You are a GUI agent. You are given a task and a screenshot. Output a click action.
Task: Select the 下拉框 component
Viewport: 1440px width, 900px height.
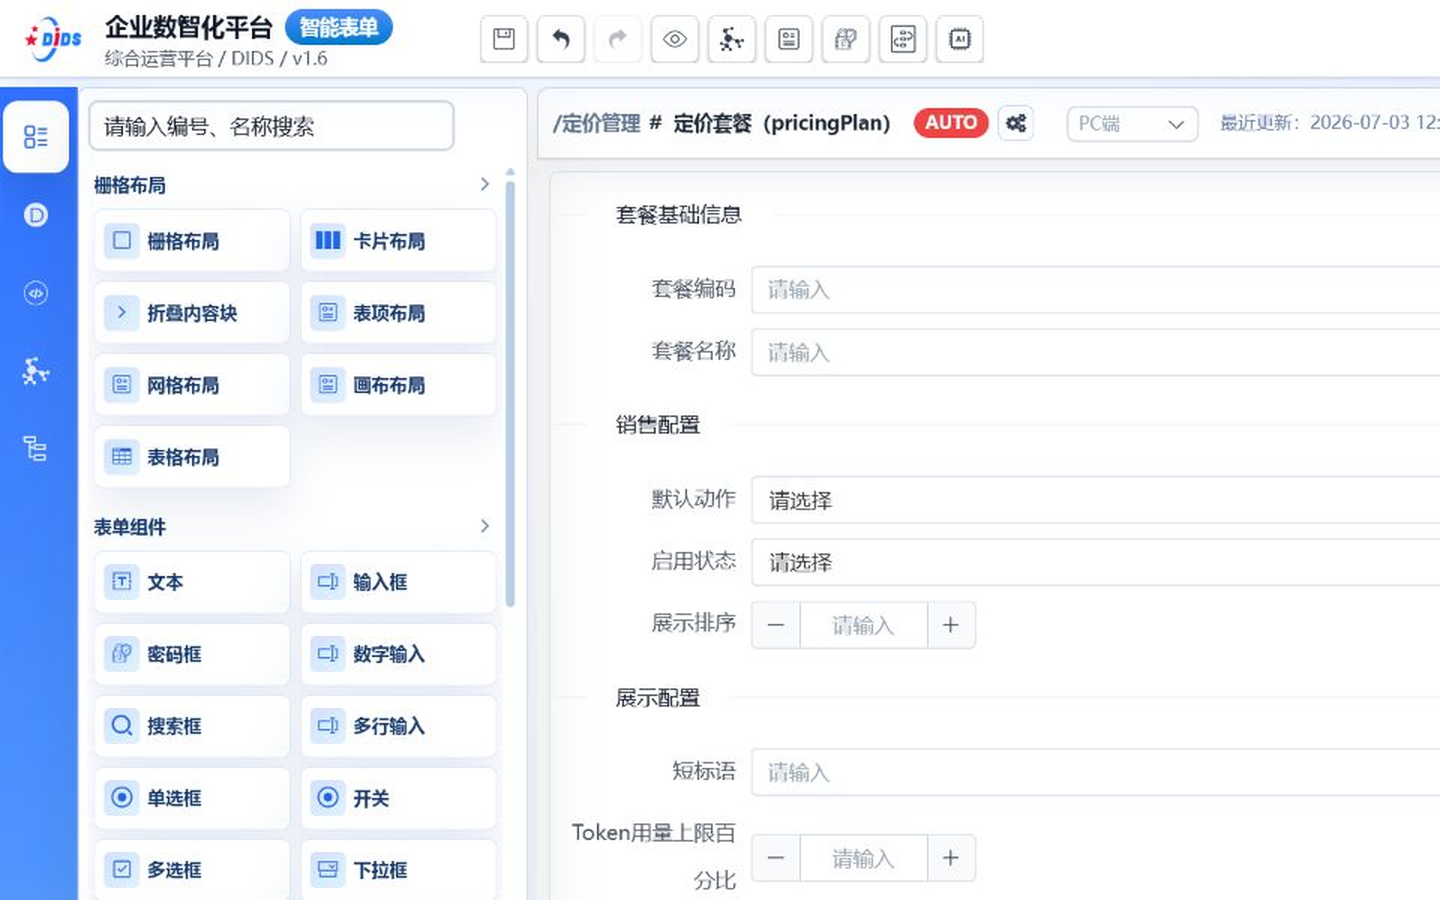click(398, 870)
